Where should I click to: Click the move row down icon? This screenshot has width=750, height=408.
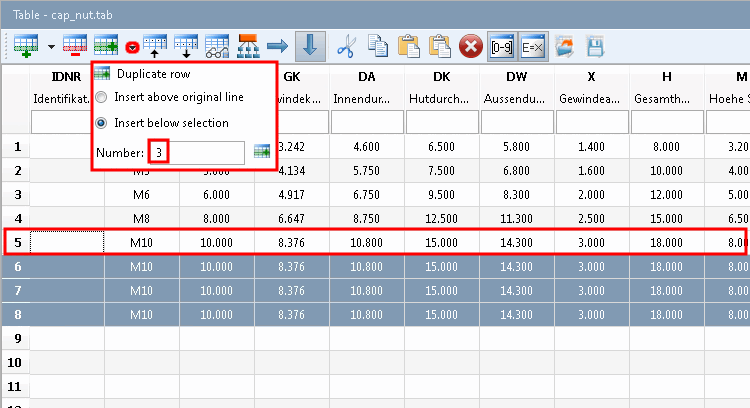(186, 47)
